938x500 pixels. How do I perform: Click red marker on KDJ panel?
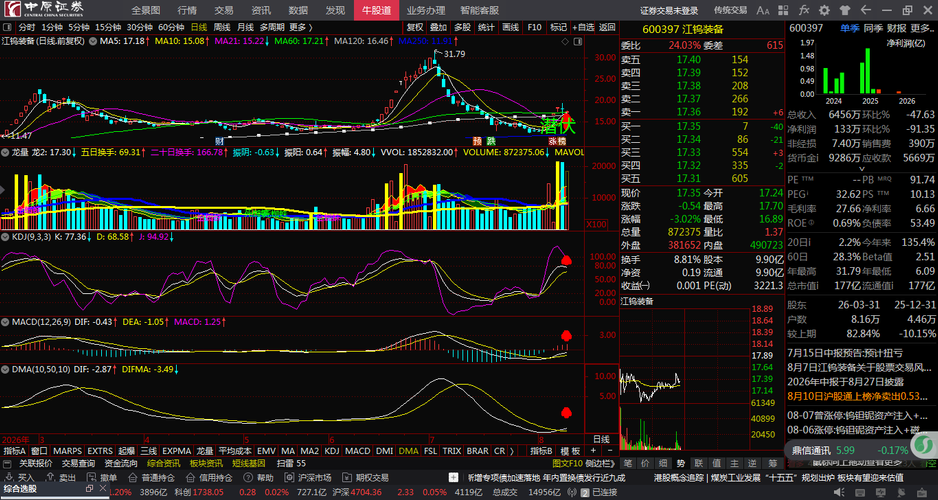(x=566, y=260)
